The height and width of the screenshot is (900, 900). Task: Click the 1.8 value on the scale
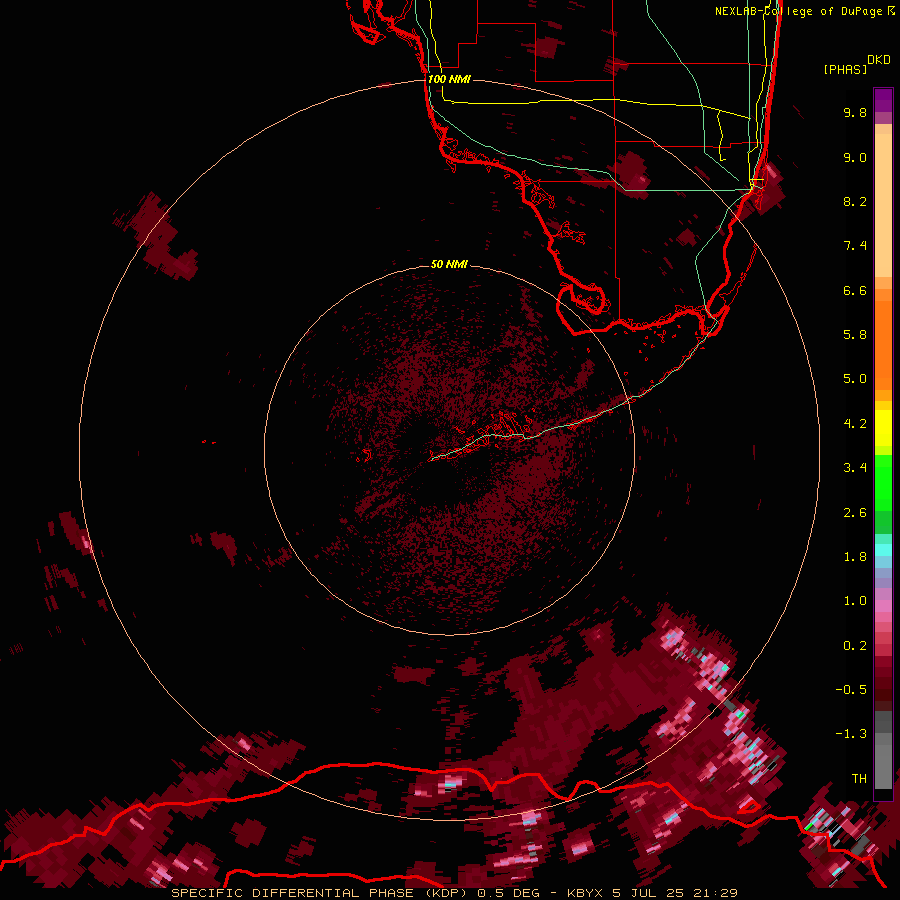pos(855,557)
